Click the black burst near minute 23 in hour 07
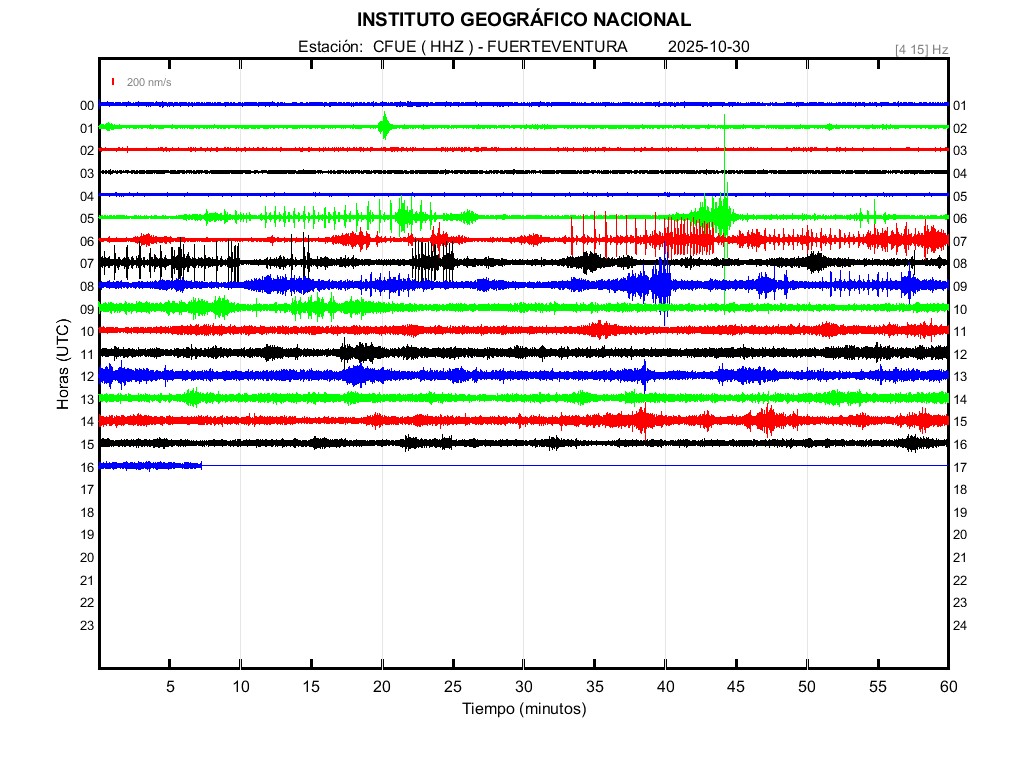The image size is (1024, 768). [426, 263]
